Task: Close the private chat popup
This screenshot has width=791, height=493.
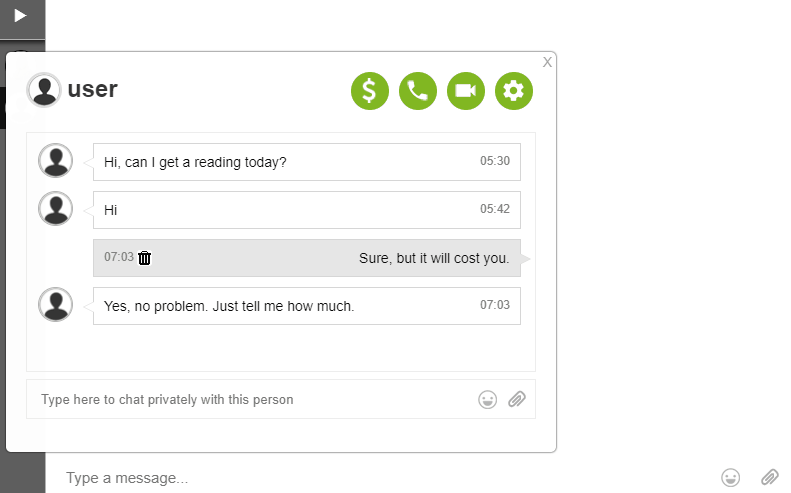Action: 547,62
